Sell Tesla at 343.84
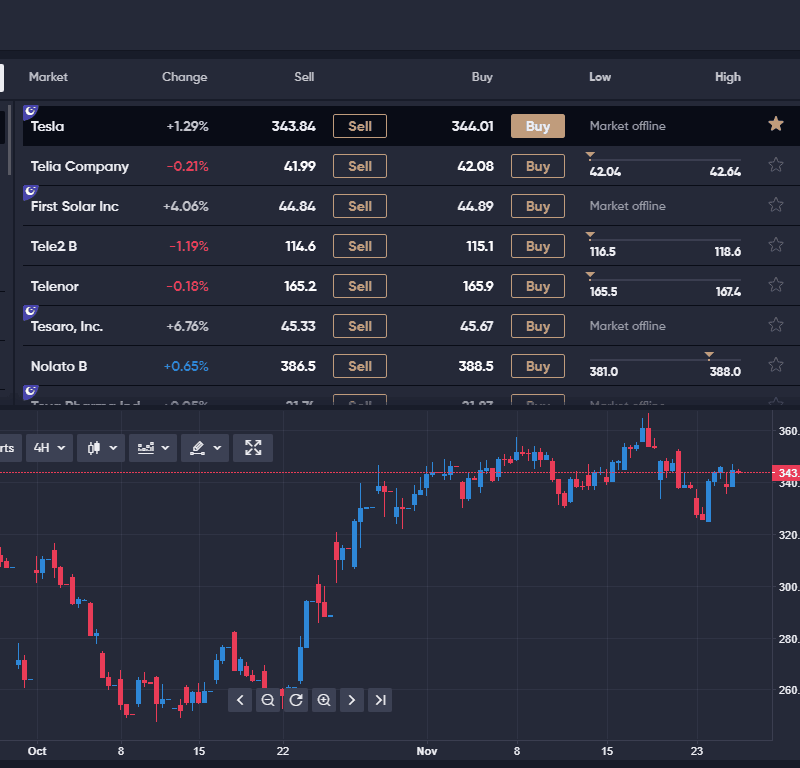Screen dimensions: 800x768 (360, 126)
